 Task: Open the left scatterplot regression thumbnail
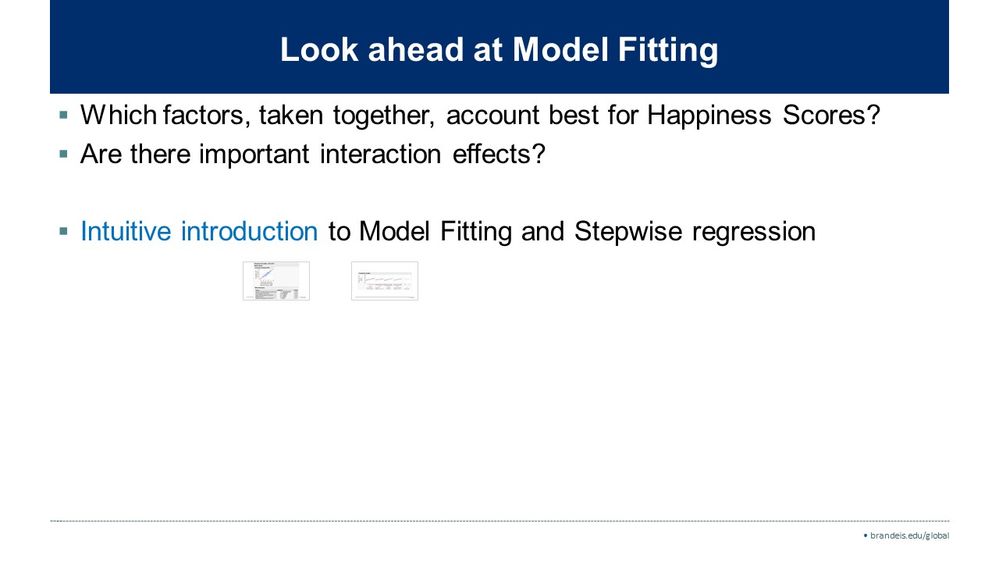(276, 281)
